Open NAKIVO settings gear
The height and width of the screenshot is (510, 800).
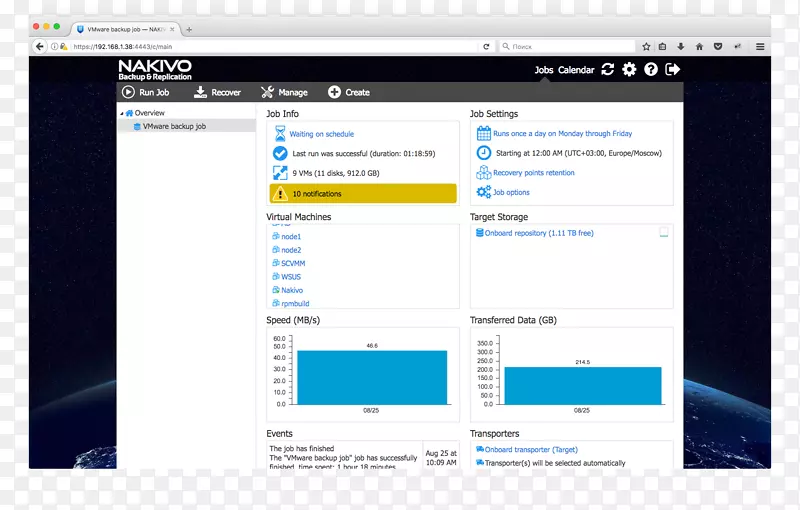629,69
